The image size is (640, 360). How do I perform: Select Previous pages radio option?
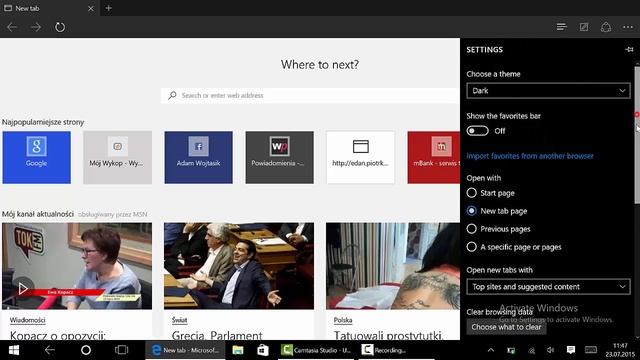471,229
